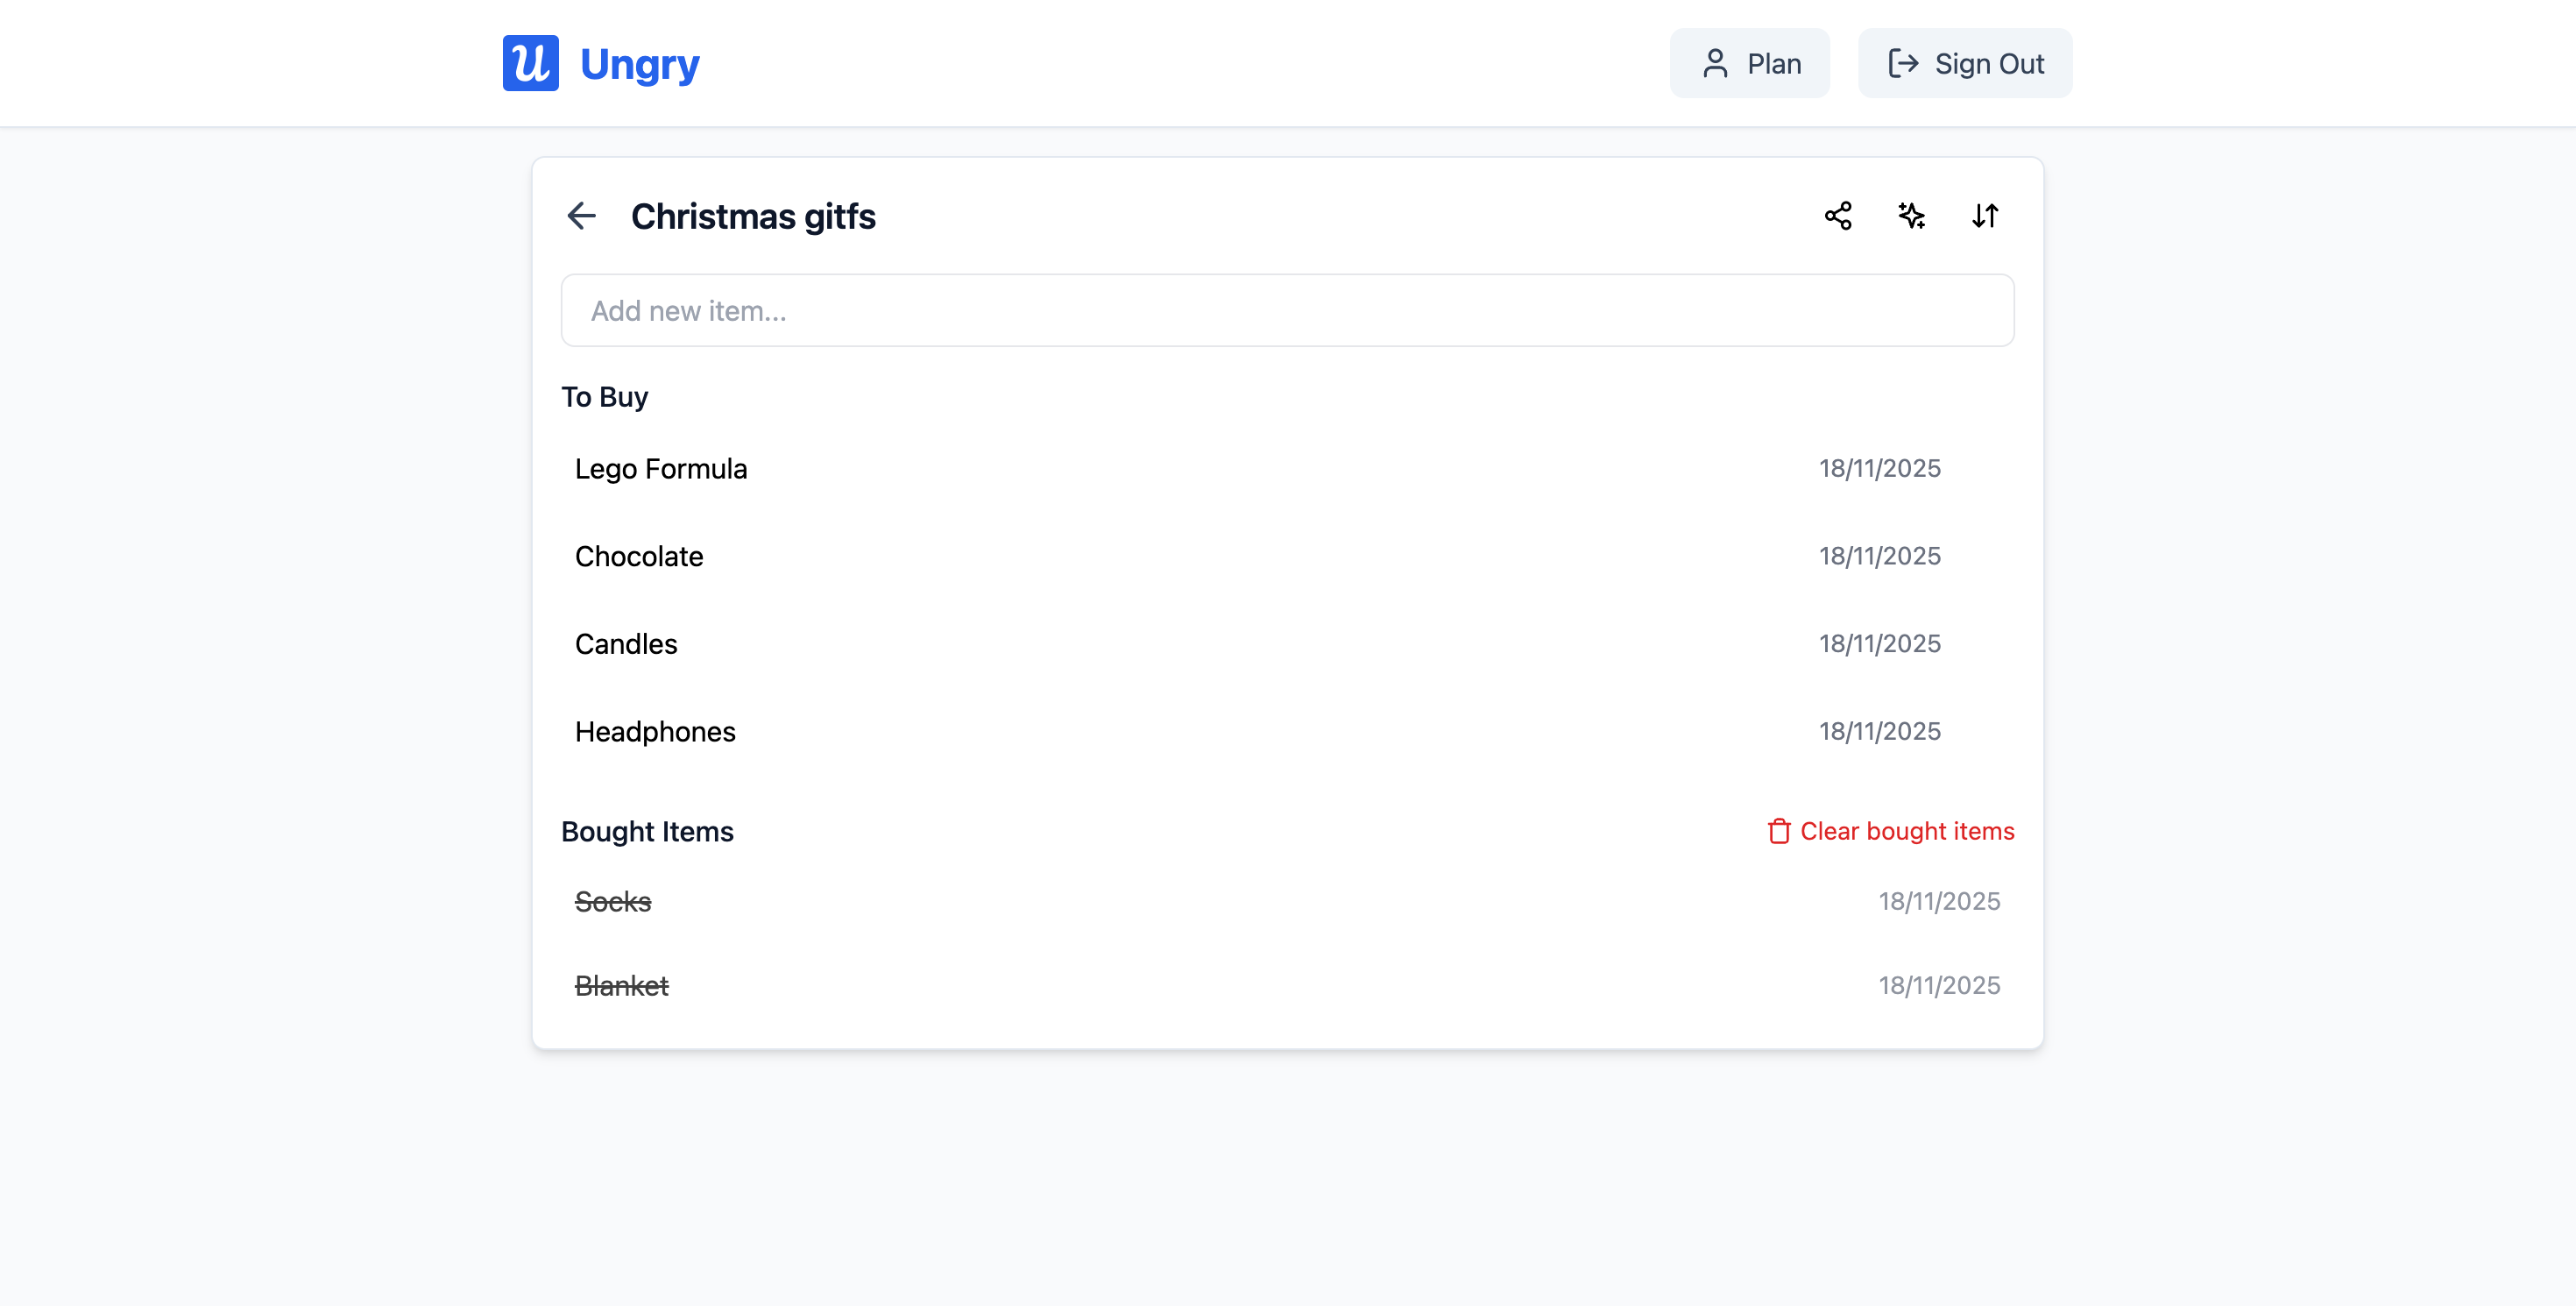Viewport: 2576px width, 1306px height.
Task: Click the sort arrows icon
Action: (1985, 215)
